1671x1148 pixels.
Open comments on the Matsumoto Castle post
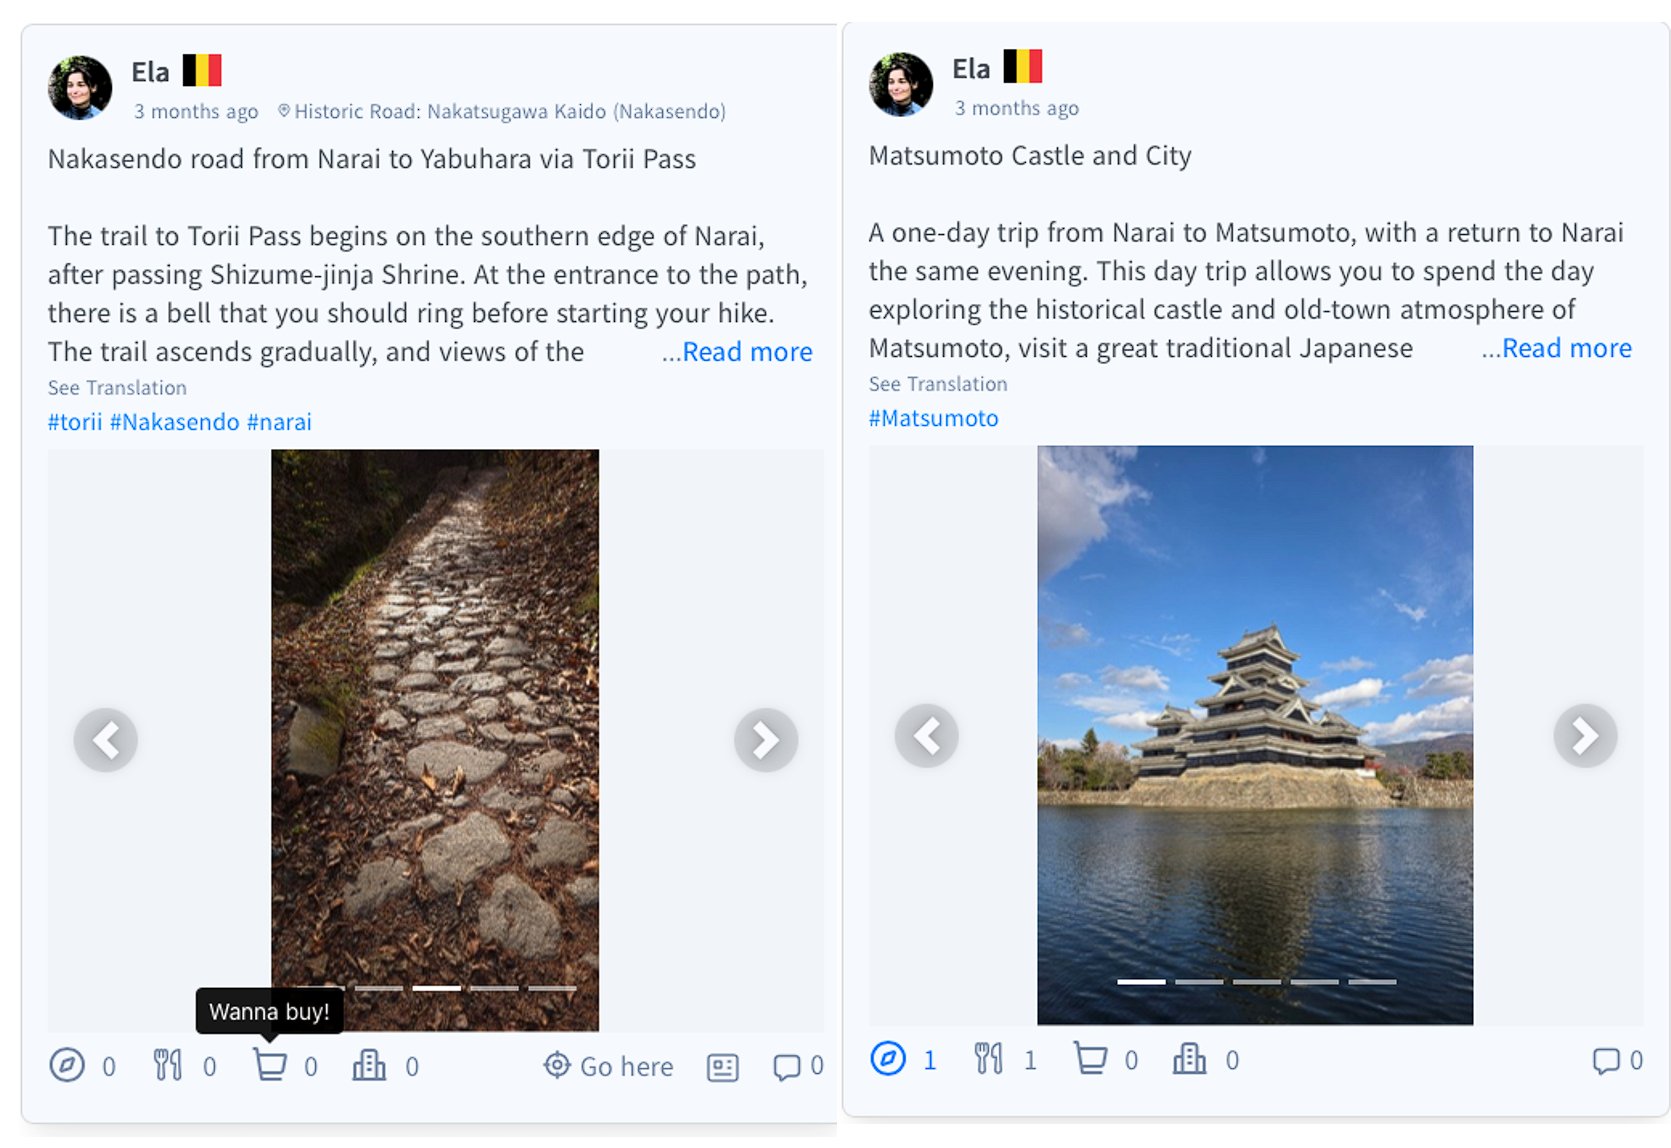pyautogui.click(x=1606, y=1060)
